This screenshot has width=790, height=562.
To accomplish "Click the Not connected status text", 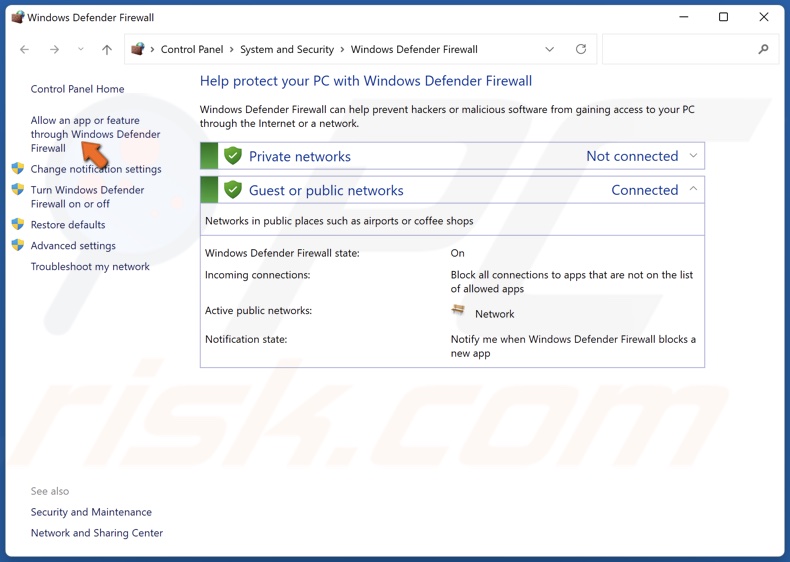I will [632, 156].
